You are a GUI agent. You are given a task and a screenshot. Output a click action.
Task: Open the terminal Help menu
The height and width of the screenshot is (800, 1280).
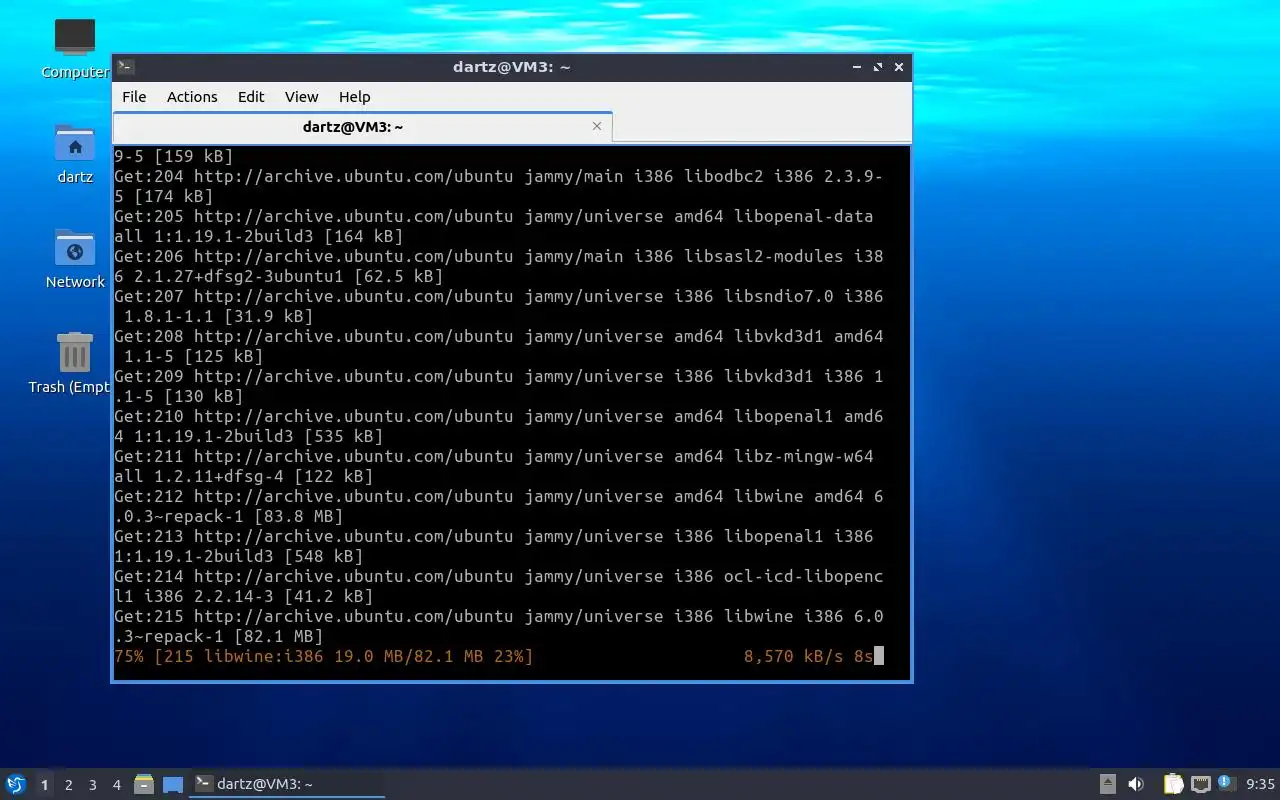tap(355, 97)
